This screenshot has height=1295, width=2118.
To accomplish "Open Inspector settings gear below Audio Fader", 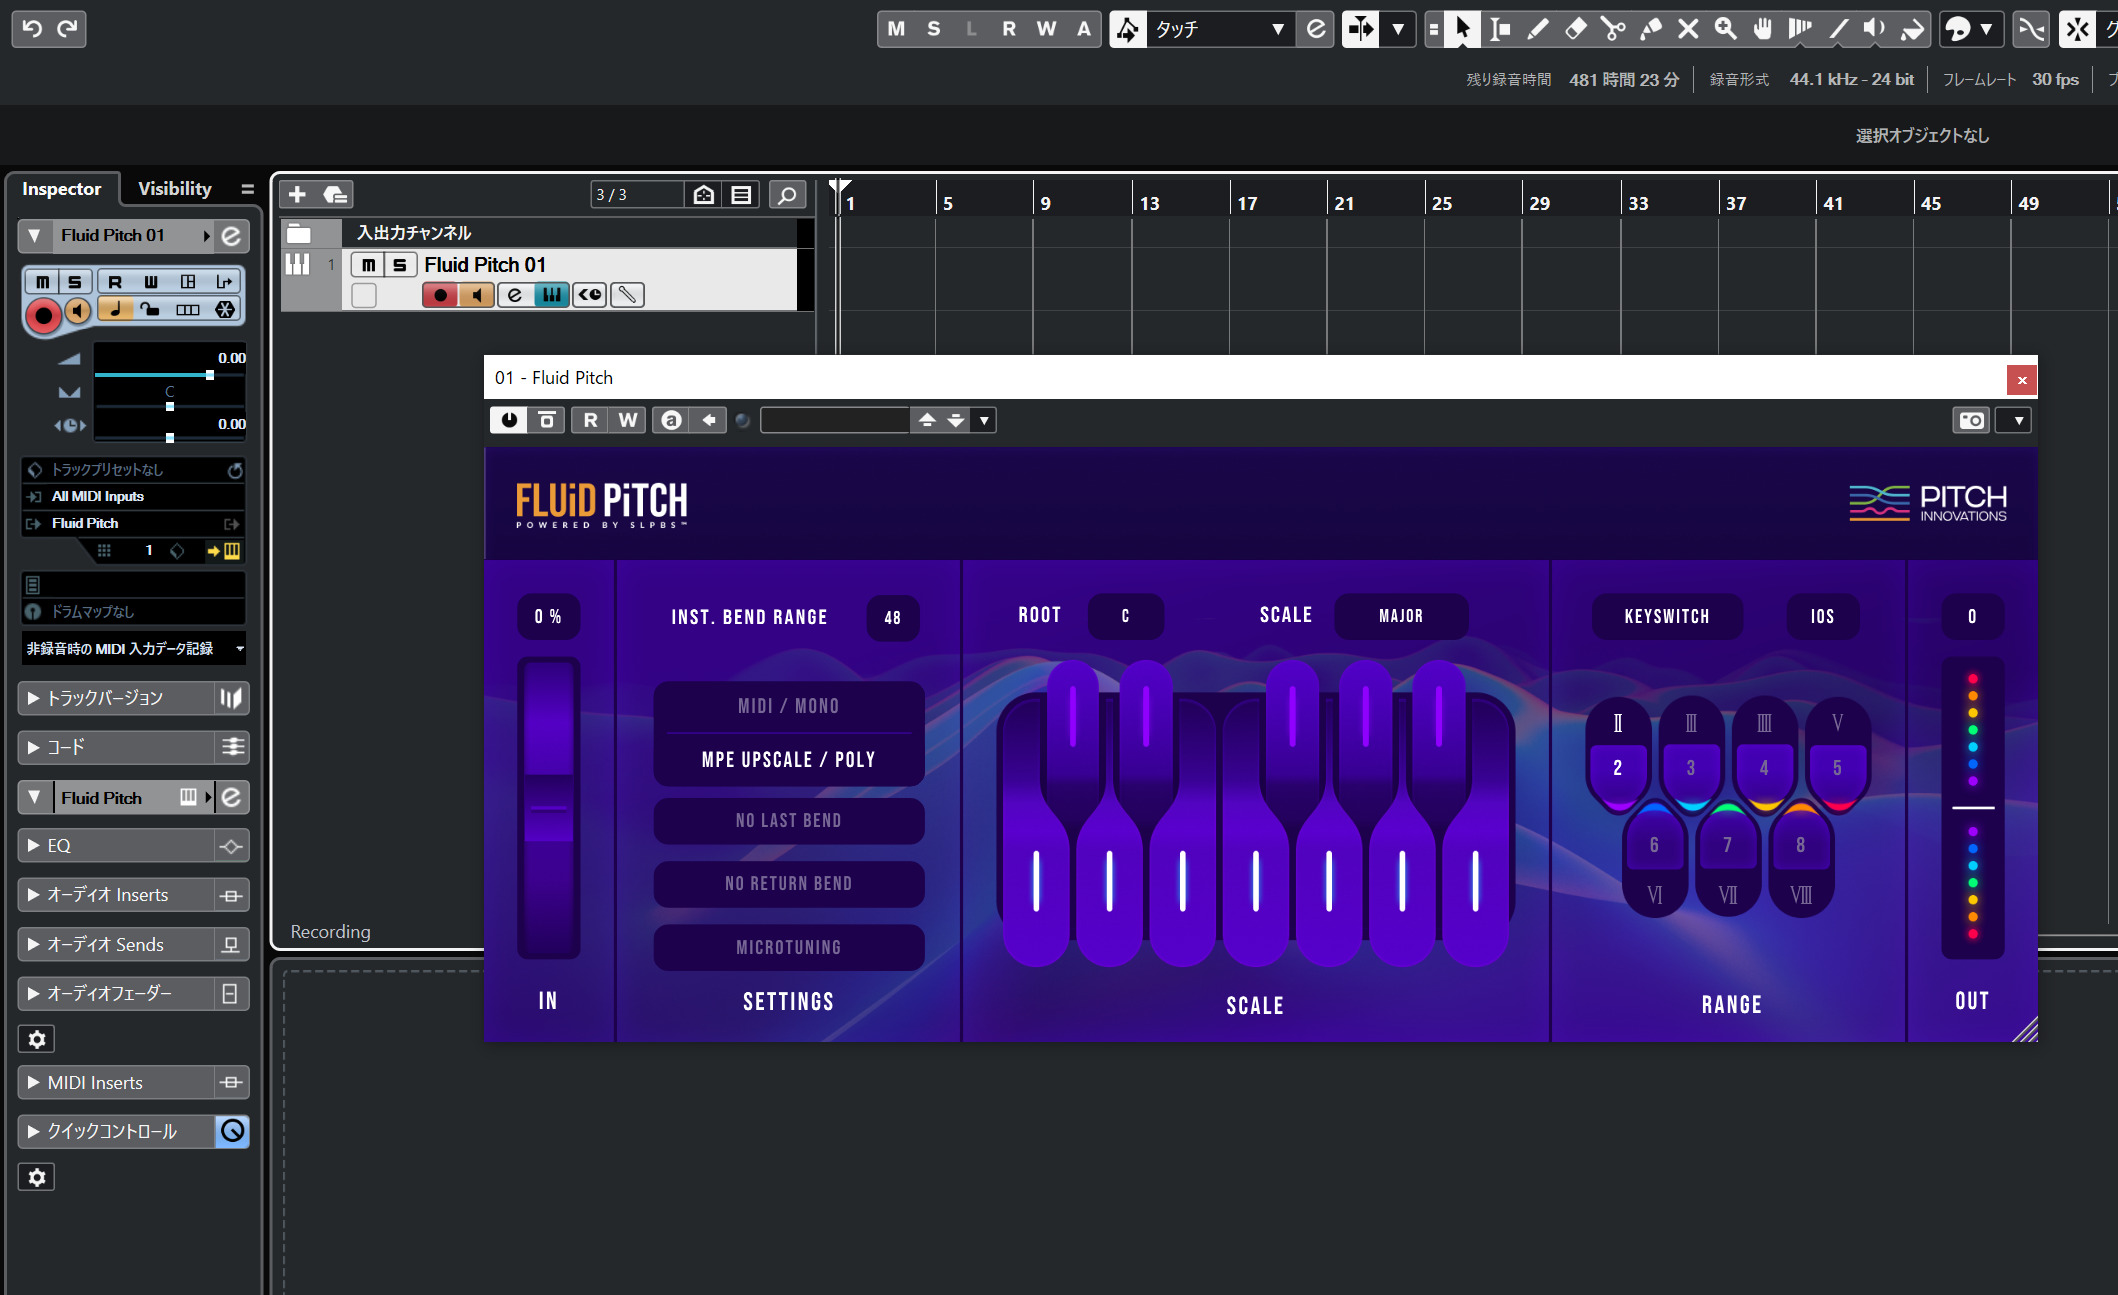I will click(37, 1039).
